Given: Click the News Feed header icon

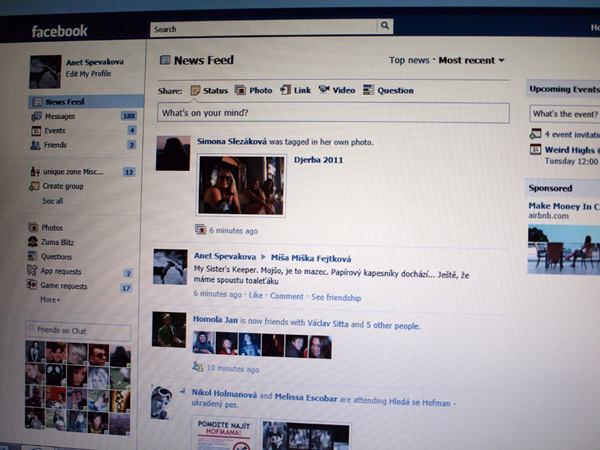Looking at the screenshot, I should click(x=165, y=60).
